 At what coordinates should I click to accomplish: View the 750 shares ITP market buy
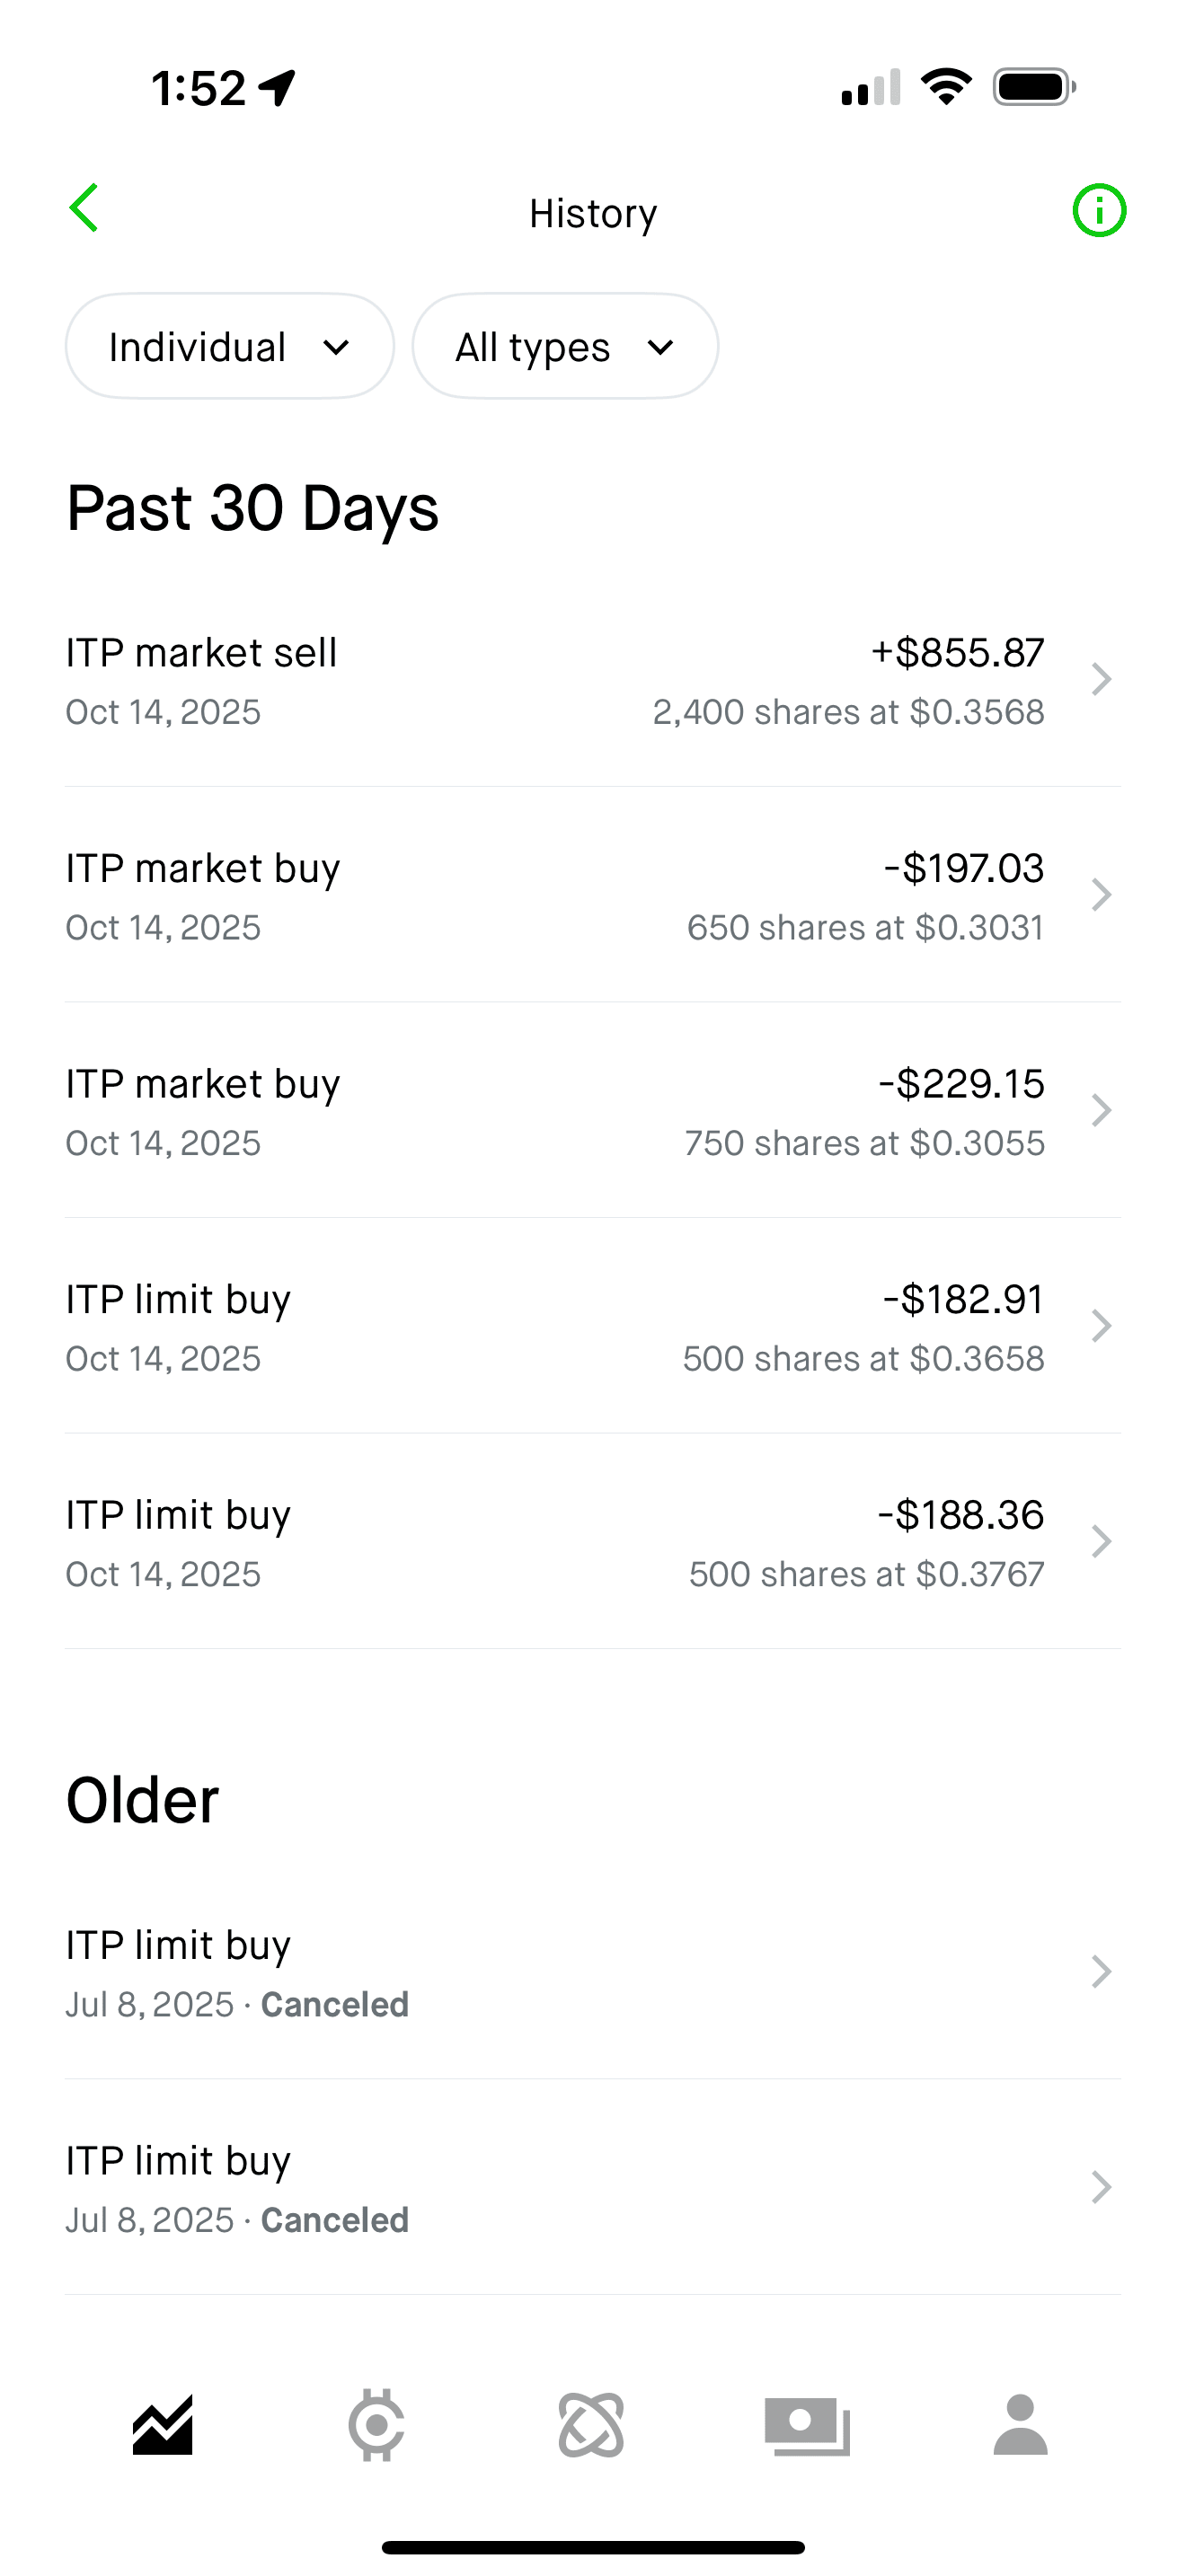(592, 1111)
